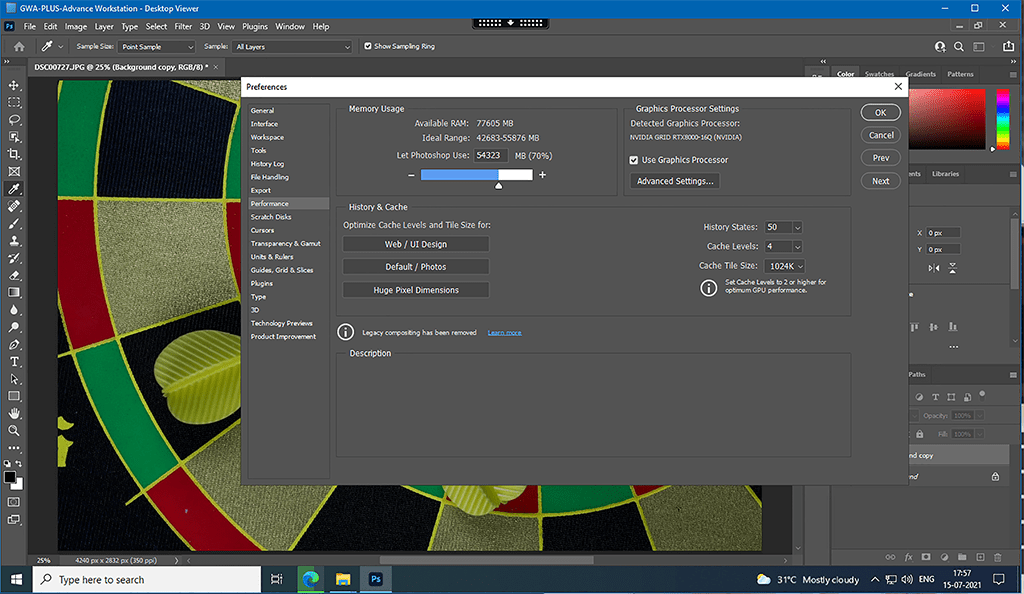The image size is (1024, 594).
Task: Select the Zoom tool in toolbar
Action: coord(14,430)
